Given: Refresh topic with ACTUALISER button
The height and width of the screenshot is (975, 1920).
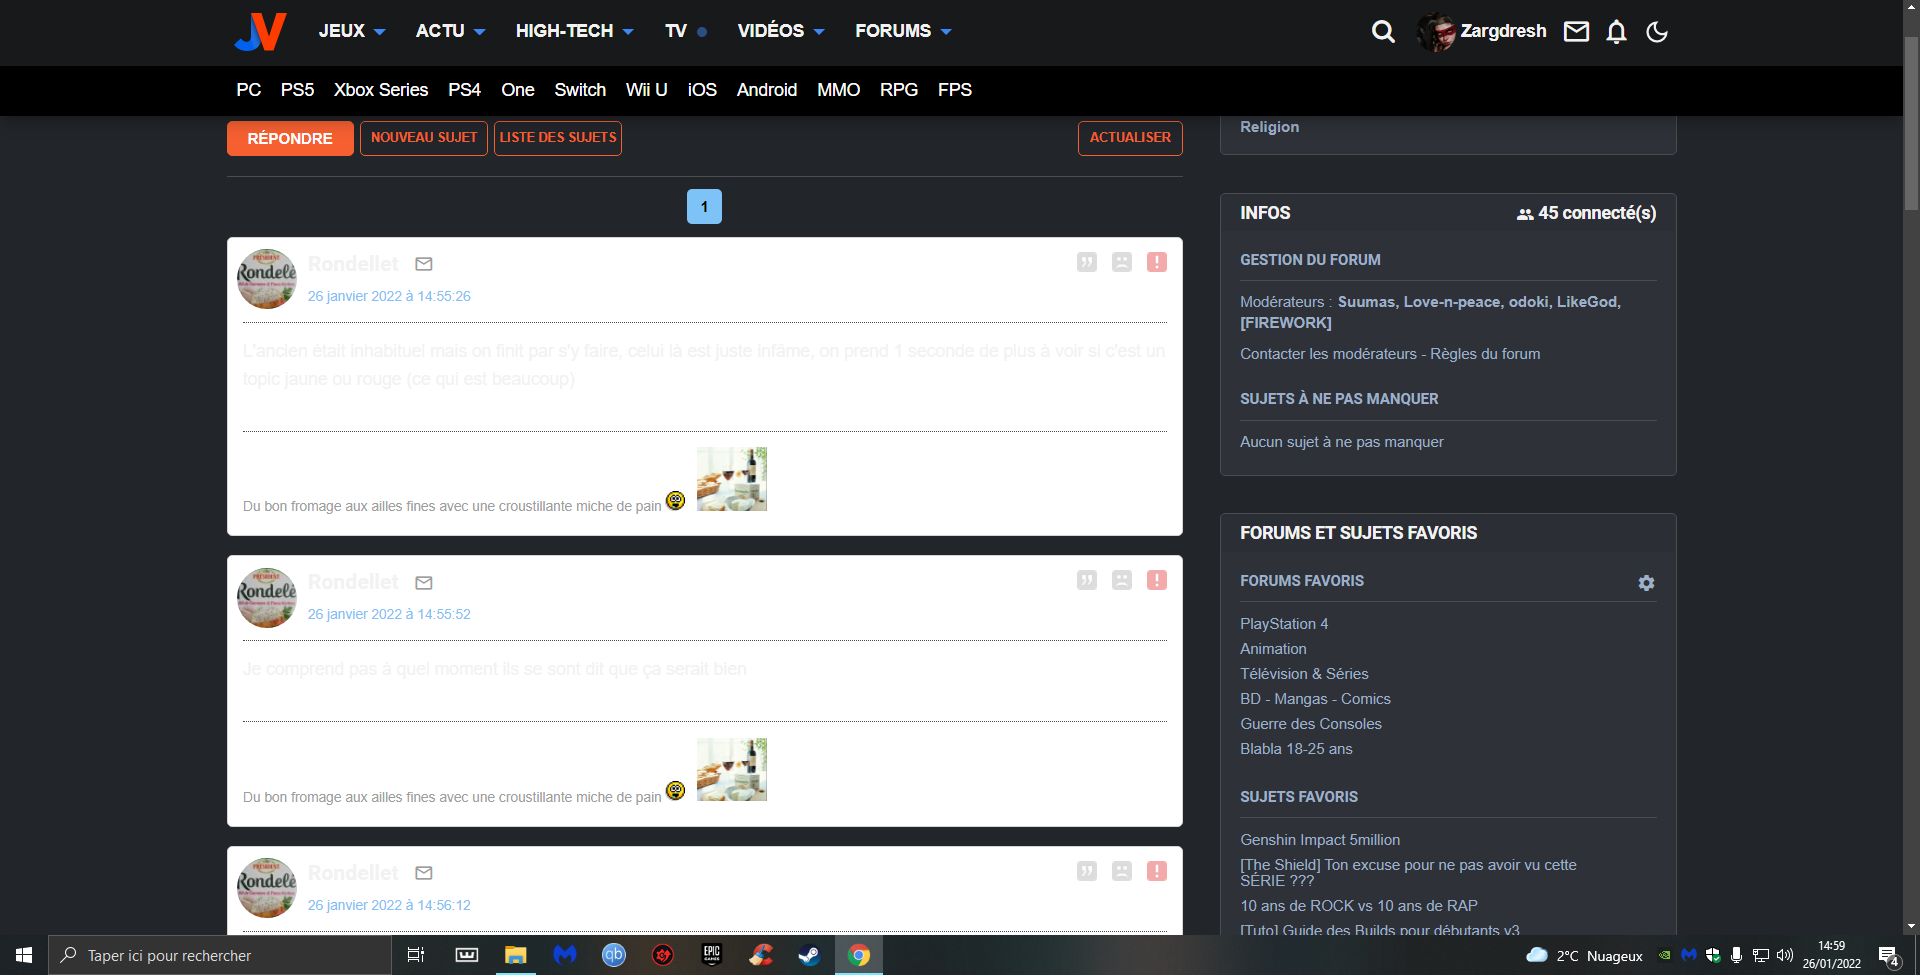Looking at the screenshot, I should [x=1130, y=138].
